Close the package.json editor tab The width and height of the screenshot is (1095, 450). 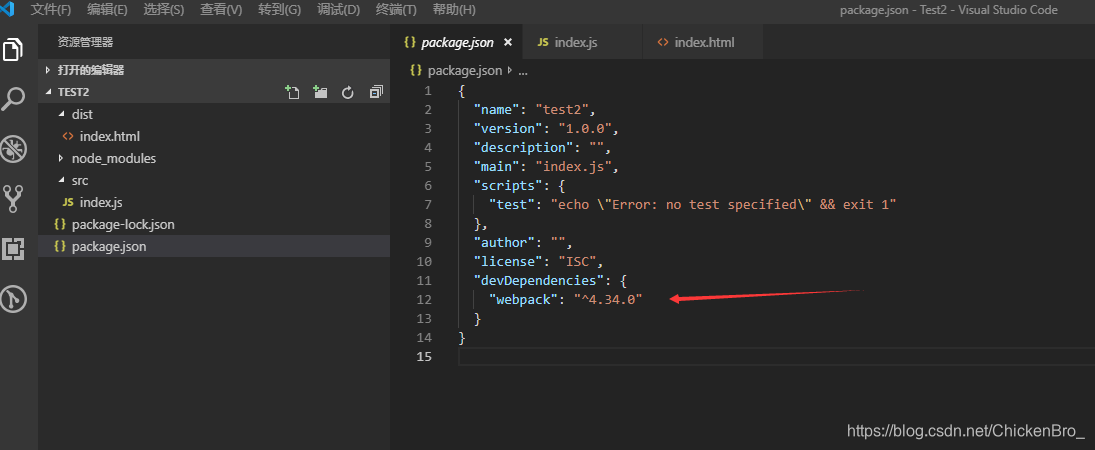508,42
